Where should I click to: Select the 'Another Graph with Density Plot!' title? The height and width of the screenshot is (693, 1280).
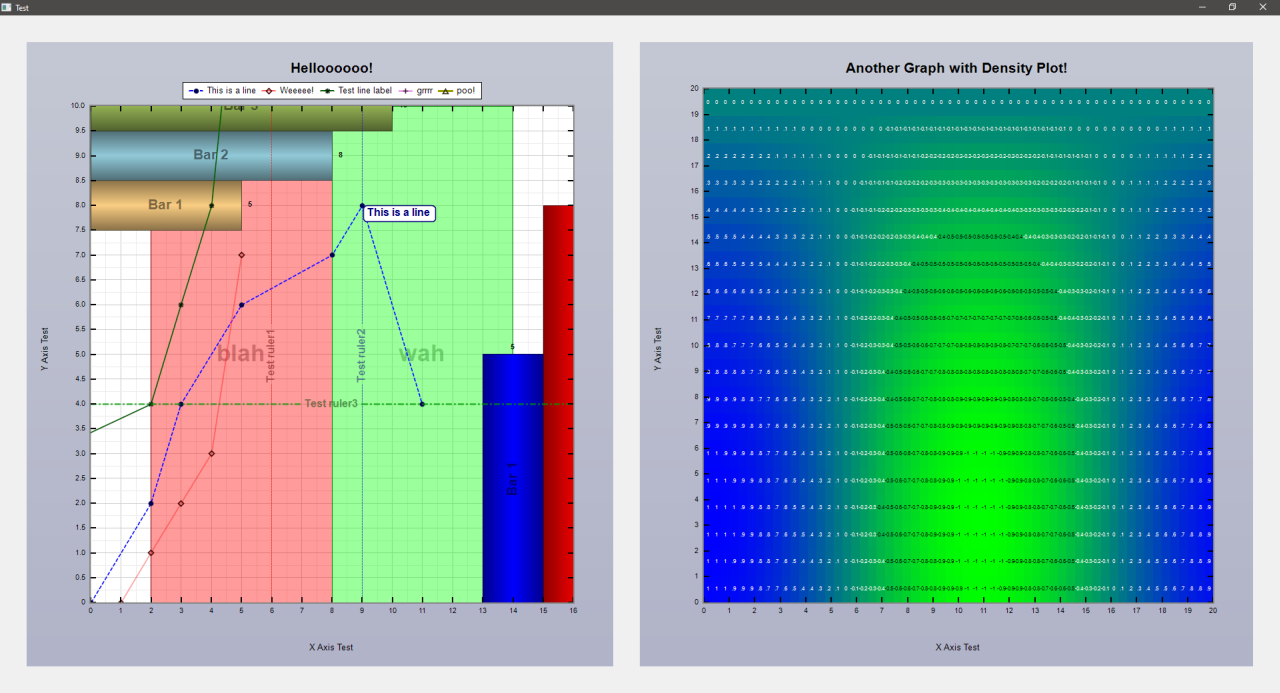[x=955, y=68]
